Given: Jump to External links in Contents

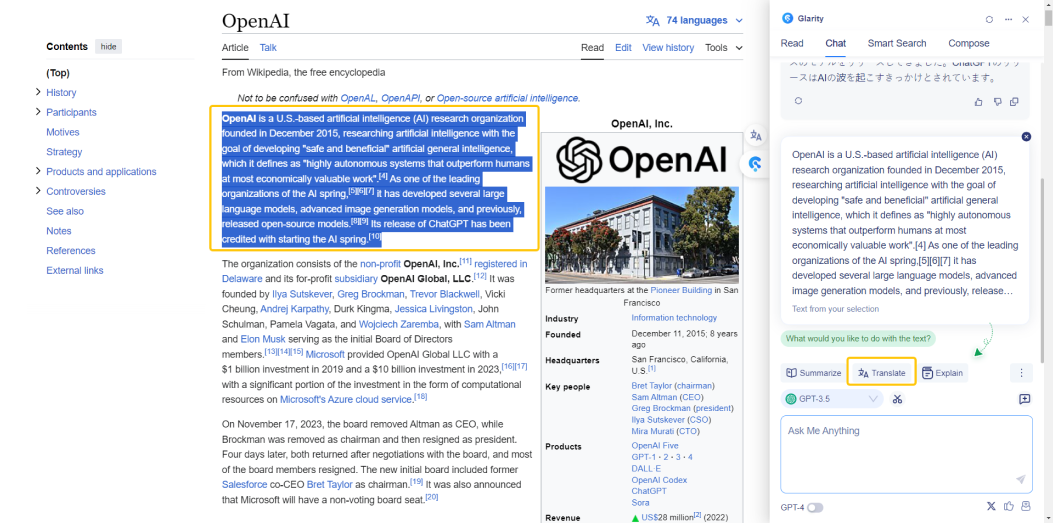Looking at the screenshot, I should point(75,270).
